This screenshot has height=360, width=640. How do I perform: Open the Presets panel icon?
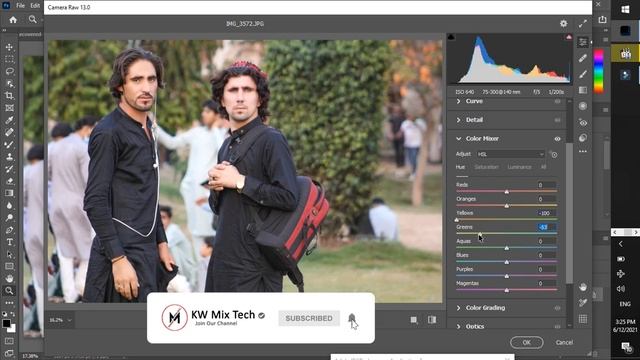click(583, 138)
